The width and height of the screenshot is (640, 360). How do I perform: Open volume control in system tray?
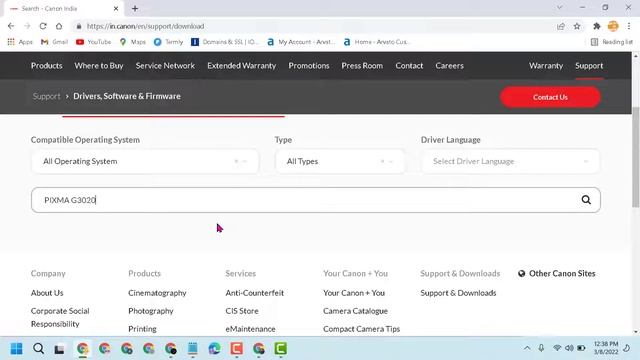[x=569, y=348]
